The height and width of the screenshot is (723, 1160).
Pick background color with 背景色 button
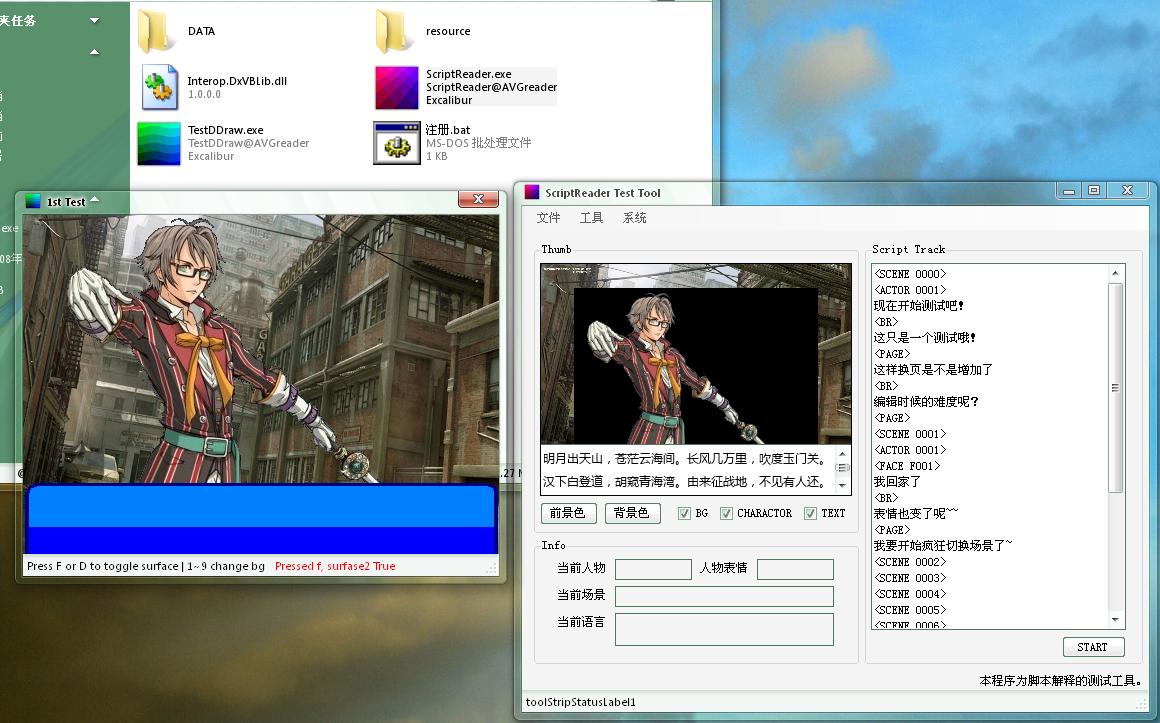(x=632, y=513)
